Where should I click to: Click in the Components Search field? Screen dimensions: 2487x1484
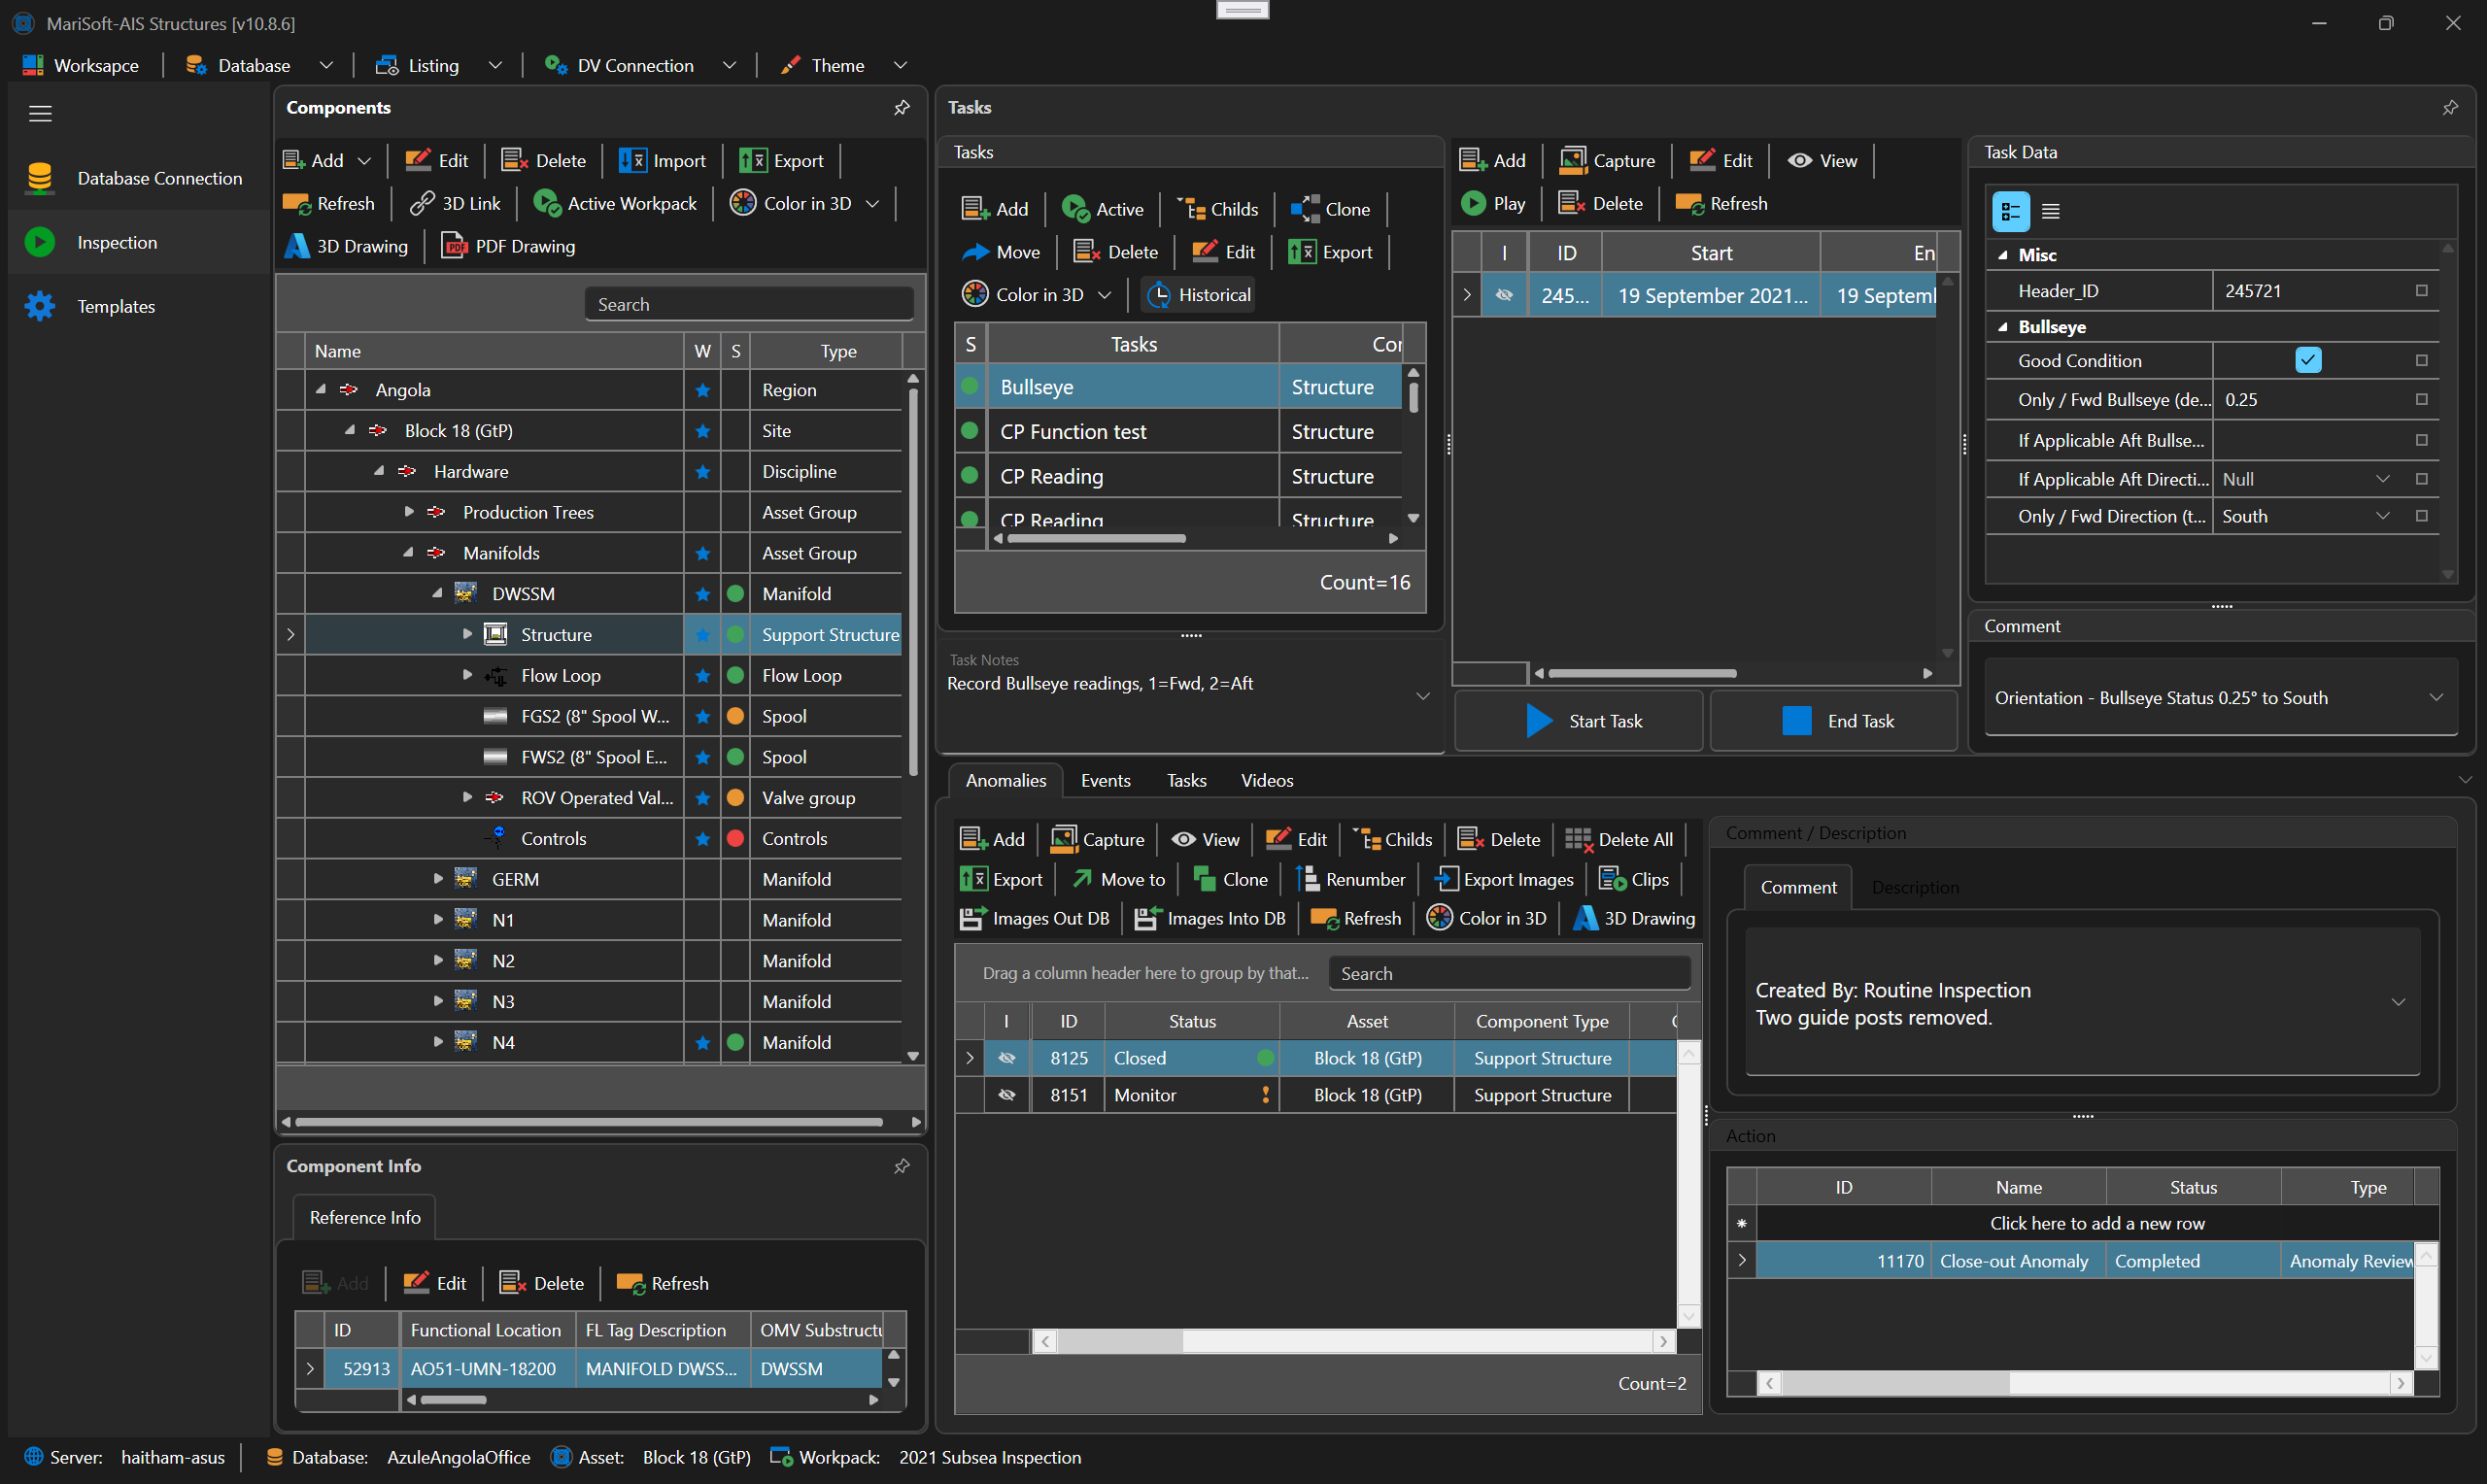click(749, 304)
